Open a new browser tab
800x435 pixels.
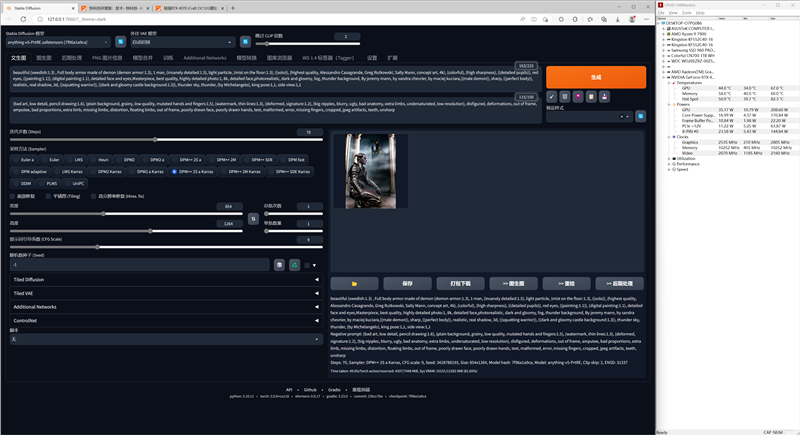233,8
